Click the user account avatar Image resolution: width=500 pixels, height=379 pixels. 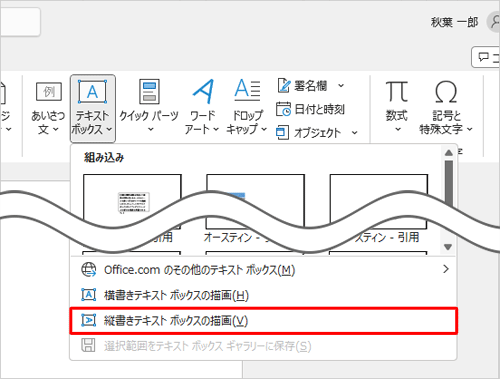(494, 22)
